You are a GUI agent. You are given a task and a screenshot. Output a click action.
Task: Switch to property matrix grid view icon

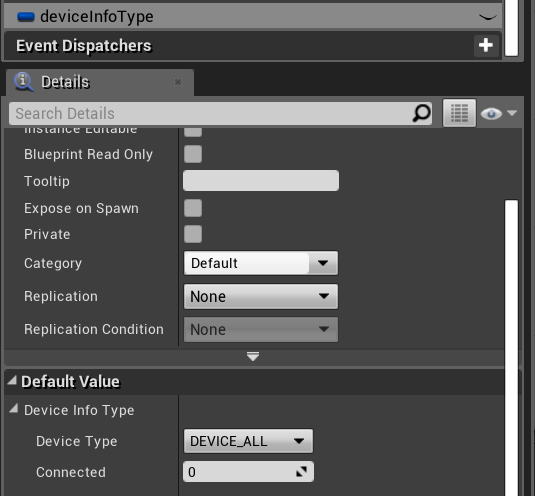459,113
